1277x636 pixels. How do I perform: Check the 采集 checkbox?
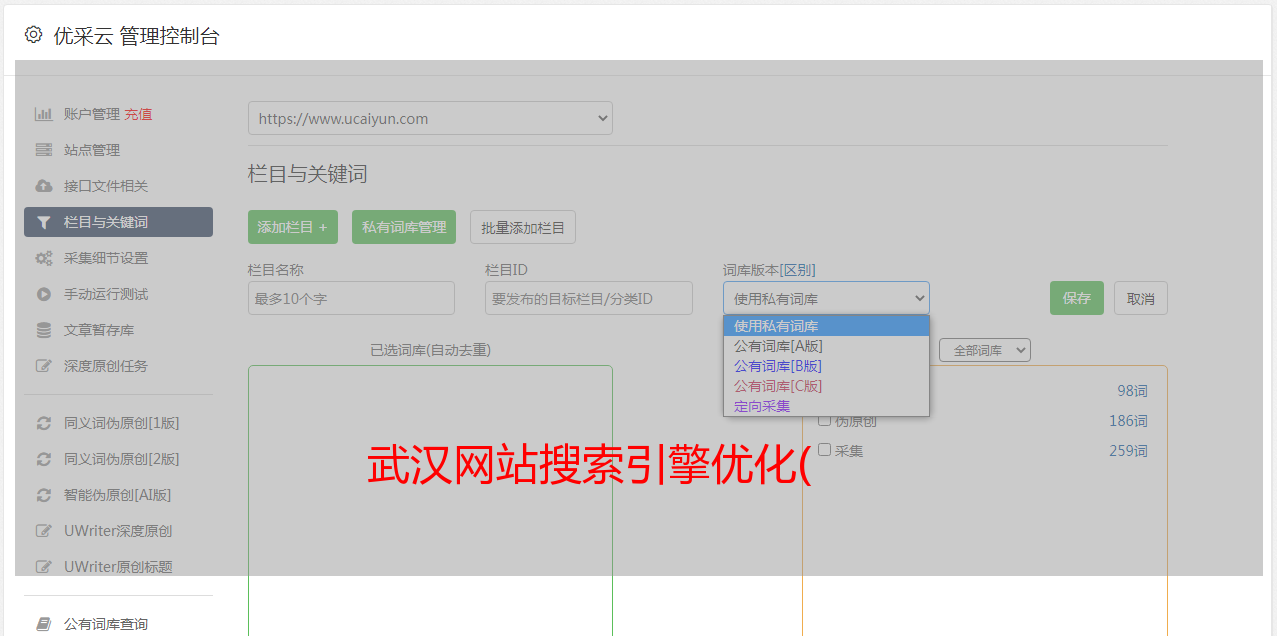pyautogui.click(x=825, y=450)
